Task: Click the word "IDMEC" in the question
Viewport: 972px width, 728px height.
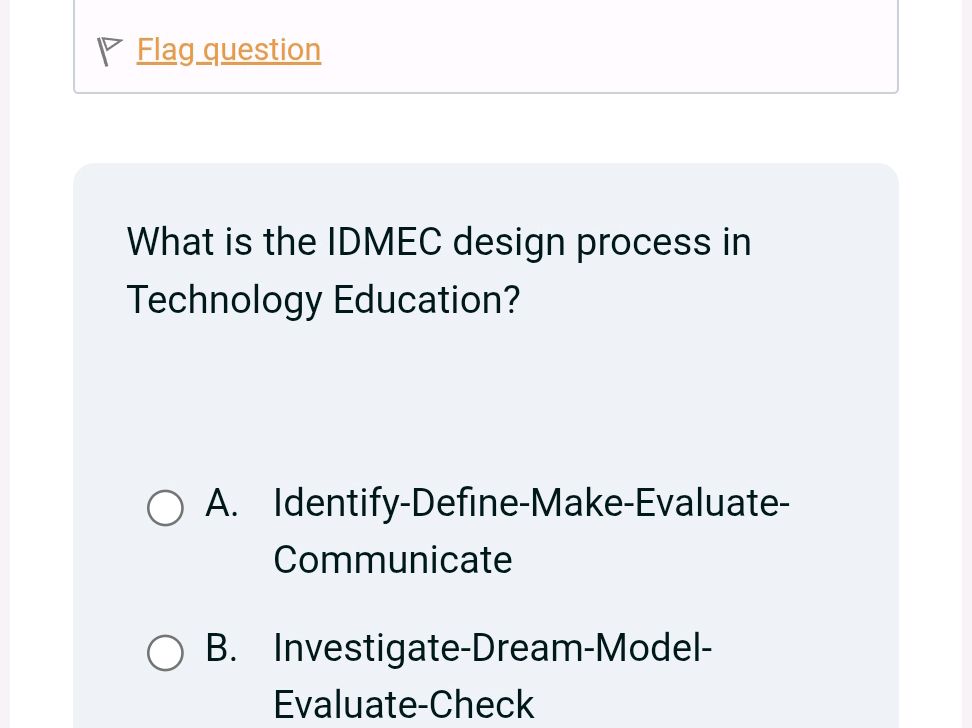Action: (x=384, y=242)
